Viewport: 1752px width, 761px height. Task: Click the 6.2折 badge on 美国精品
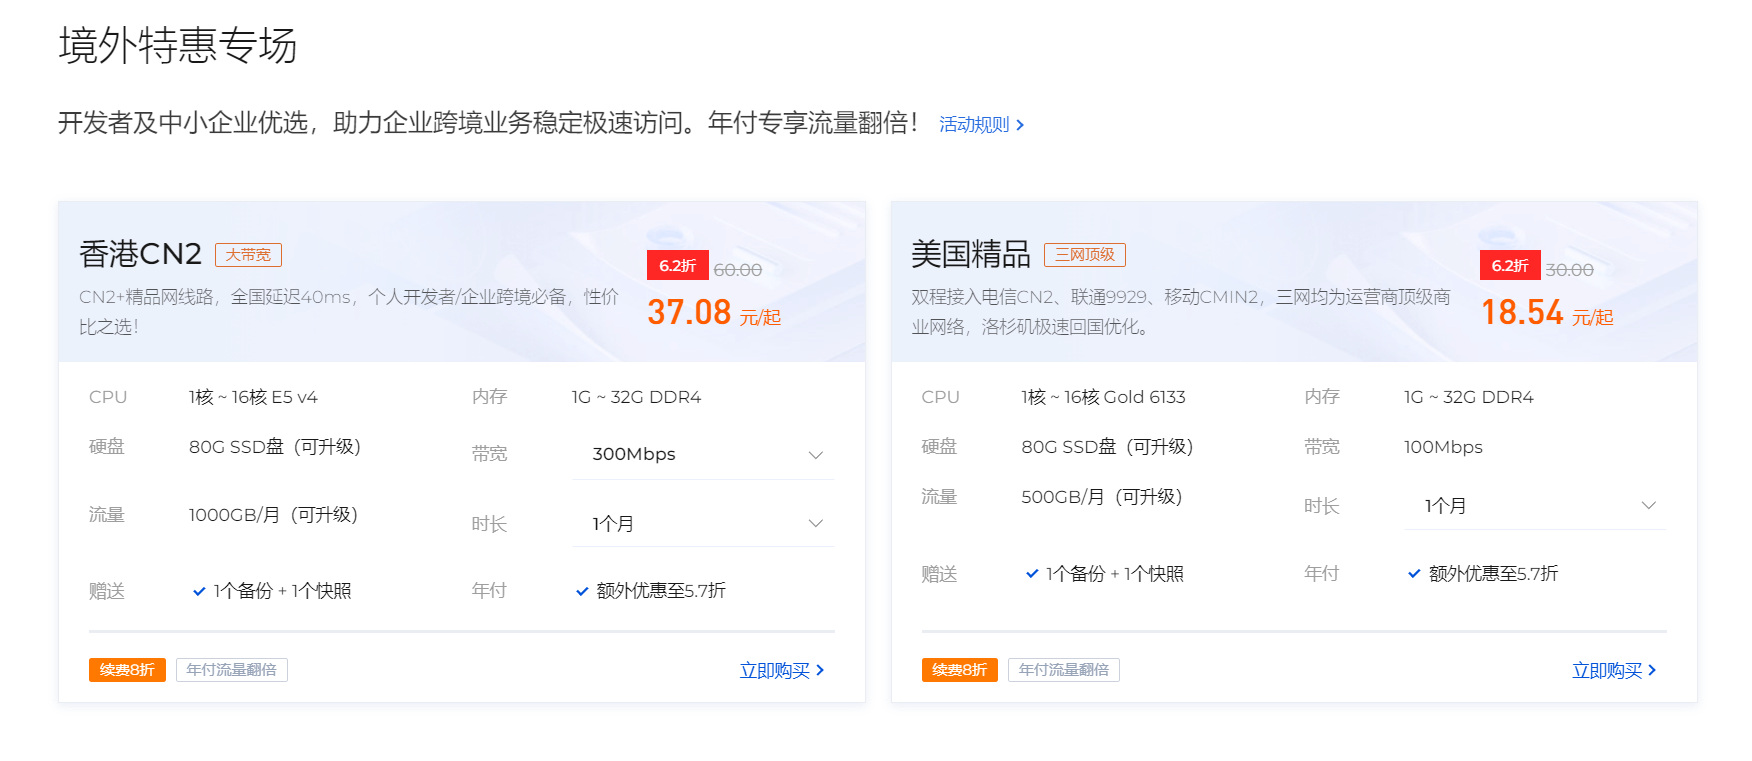1510,265
